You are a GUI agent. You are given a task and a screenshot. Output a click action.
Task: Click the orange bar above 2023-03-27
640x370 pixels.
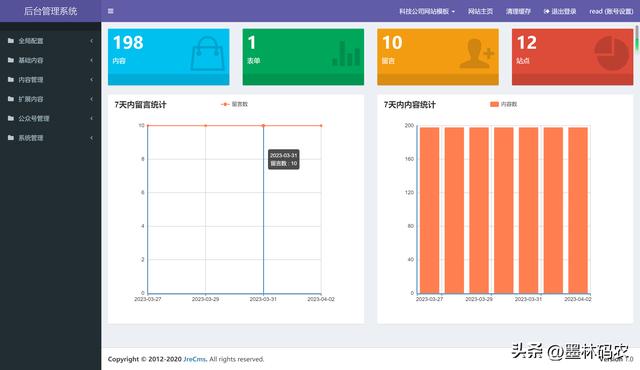pyautogui.click(x=429, y=210)
